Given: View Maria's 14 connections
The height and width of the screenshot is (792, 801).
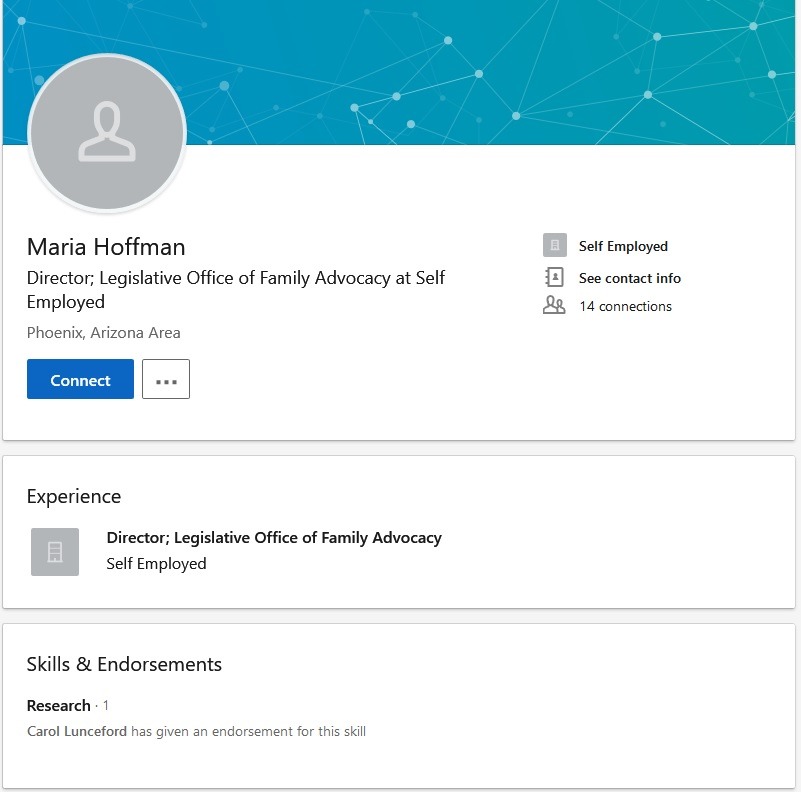Looking at the screenshot, I should point(627,306).
